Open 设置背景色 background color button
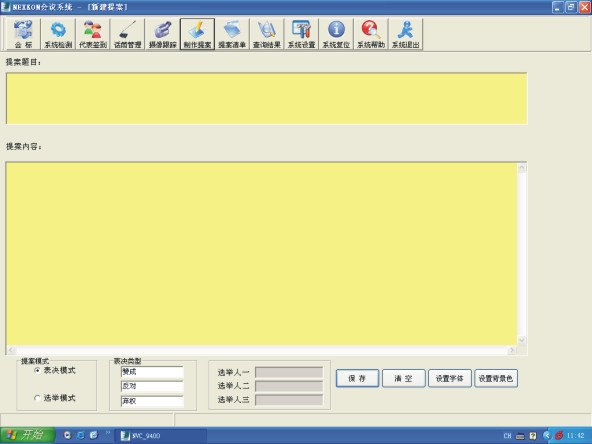 496,378
